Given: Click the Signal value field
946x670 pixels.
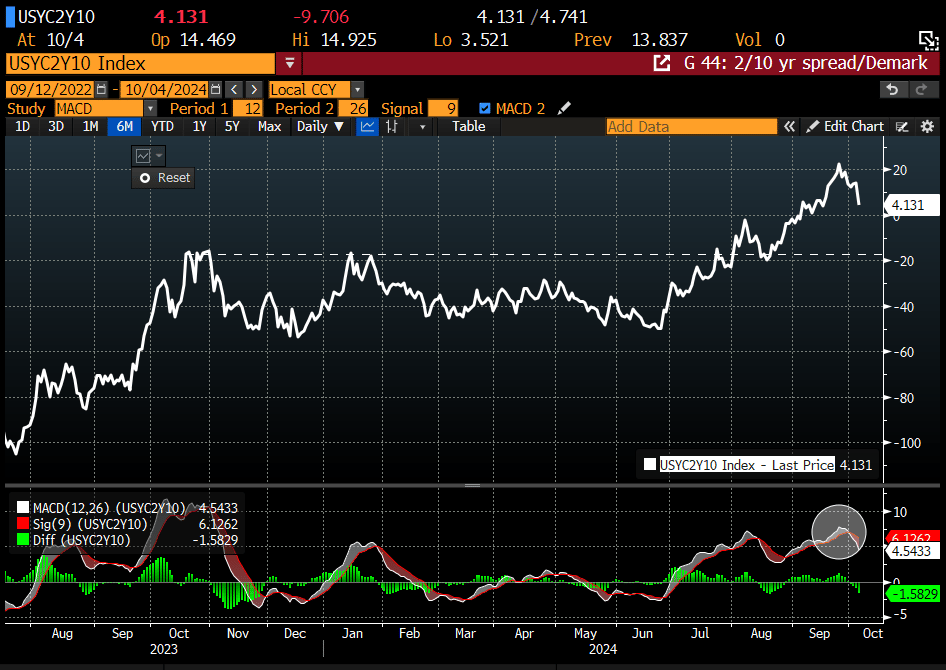Looking at the screenshot, I should point(443,109).
